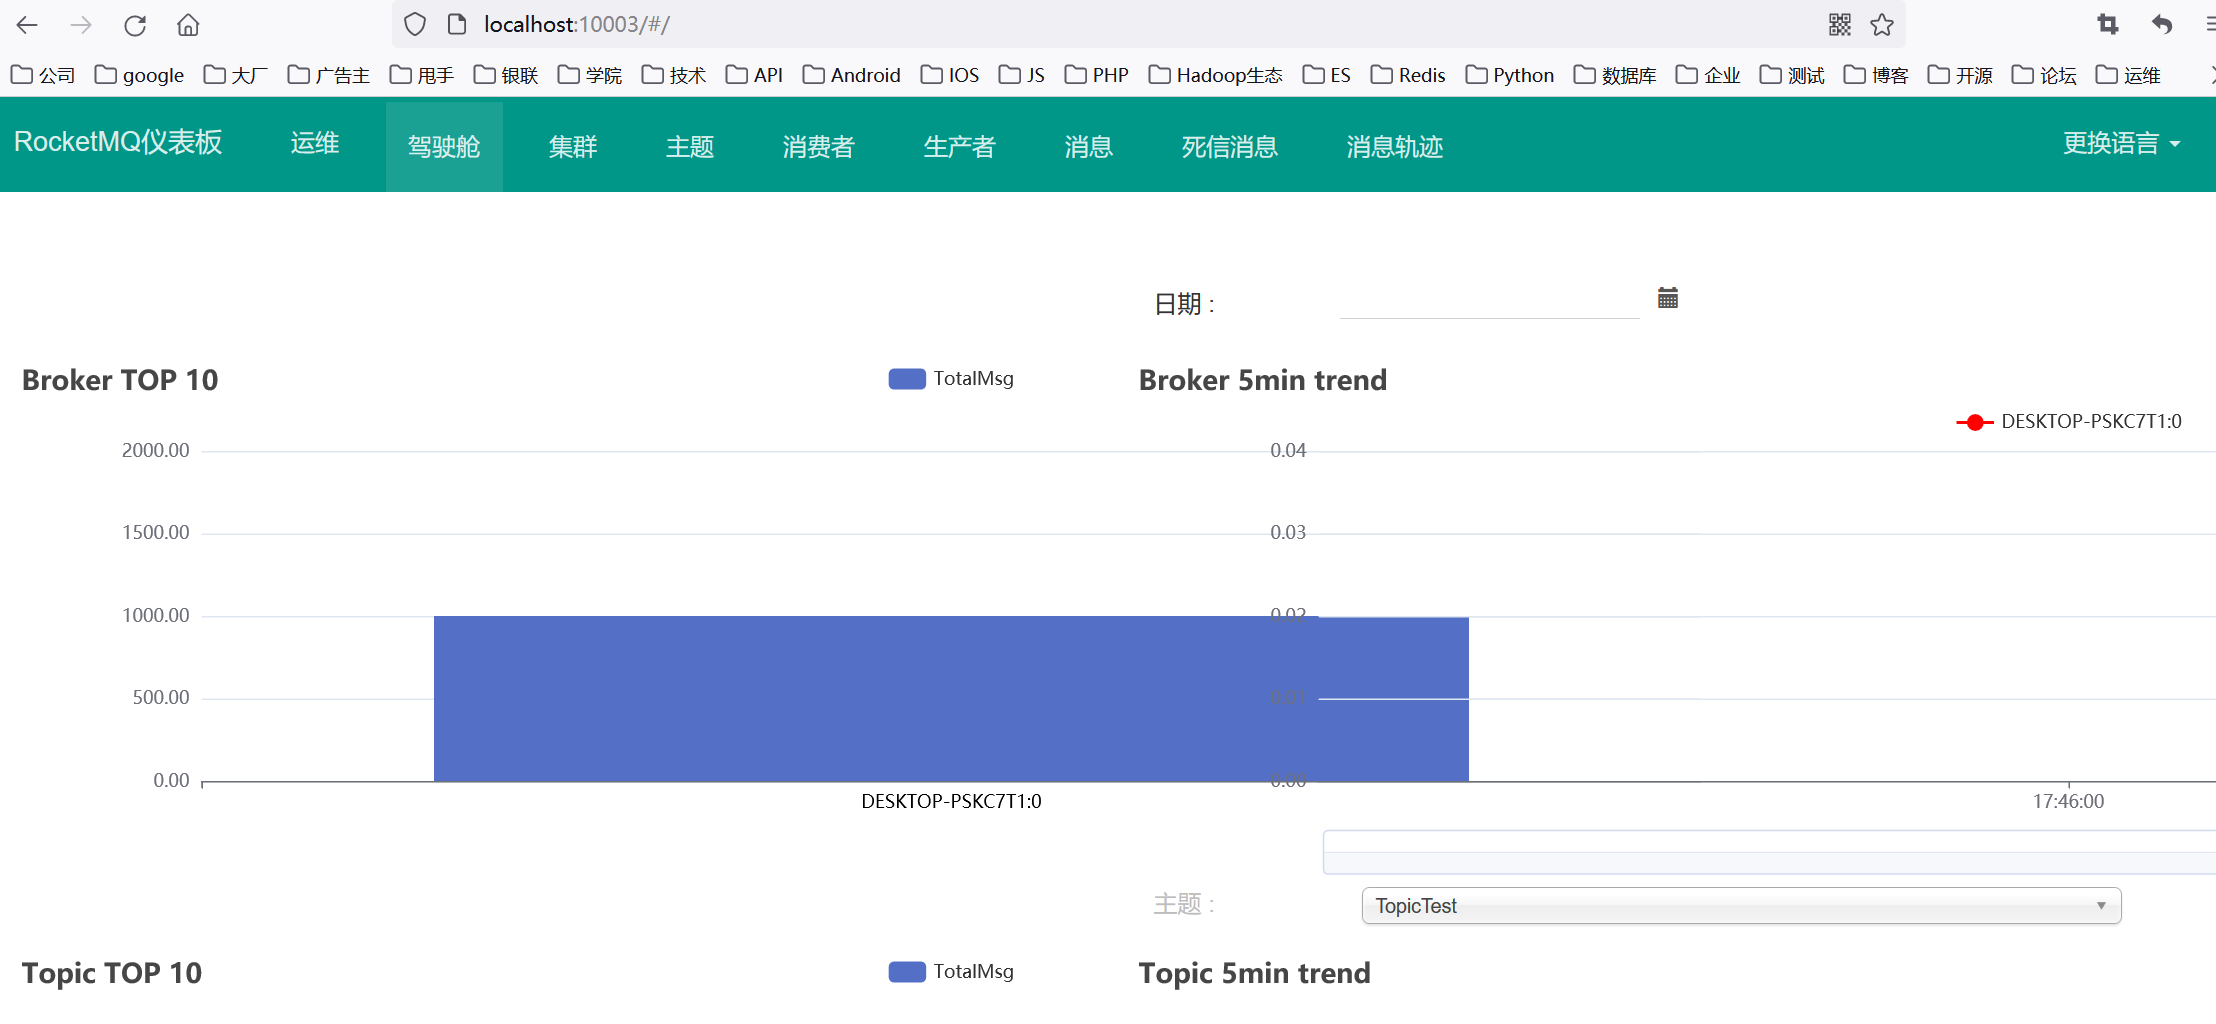
Task: Toggle DESKTOP-PSKC7T1:0 legend in trend chart
Action: coord(2069,422)
